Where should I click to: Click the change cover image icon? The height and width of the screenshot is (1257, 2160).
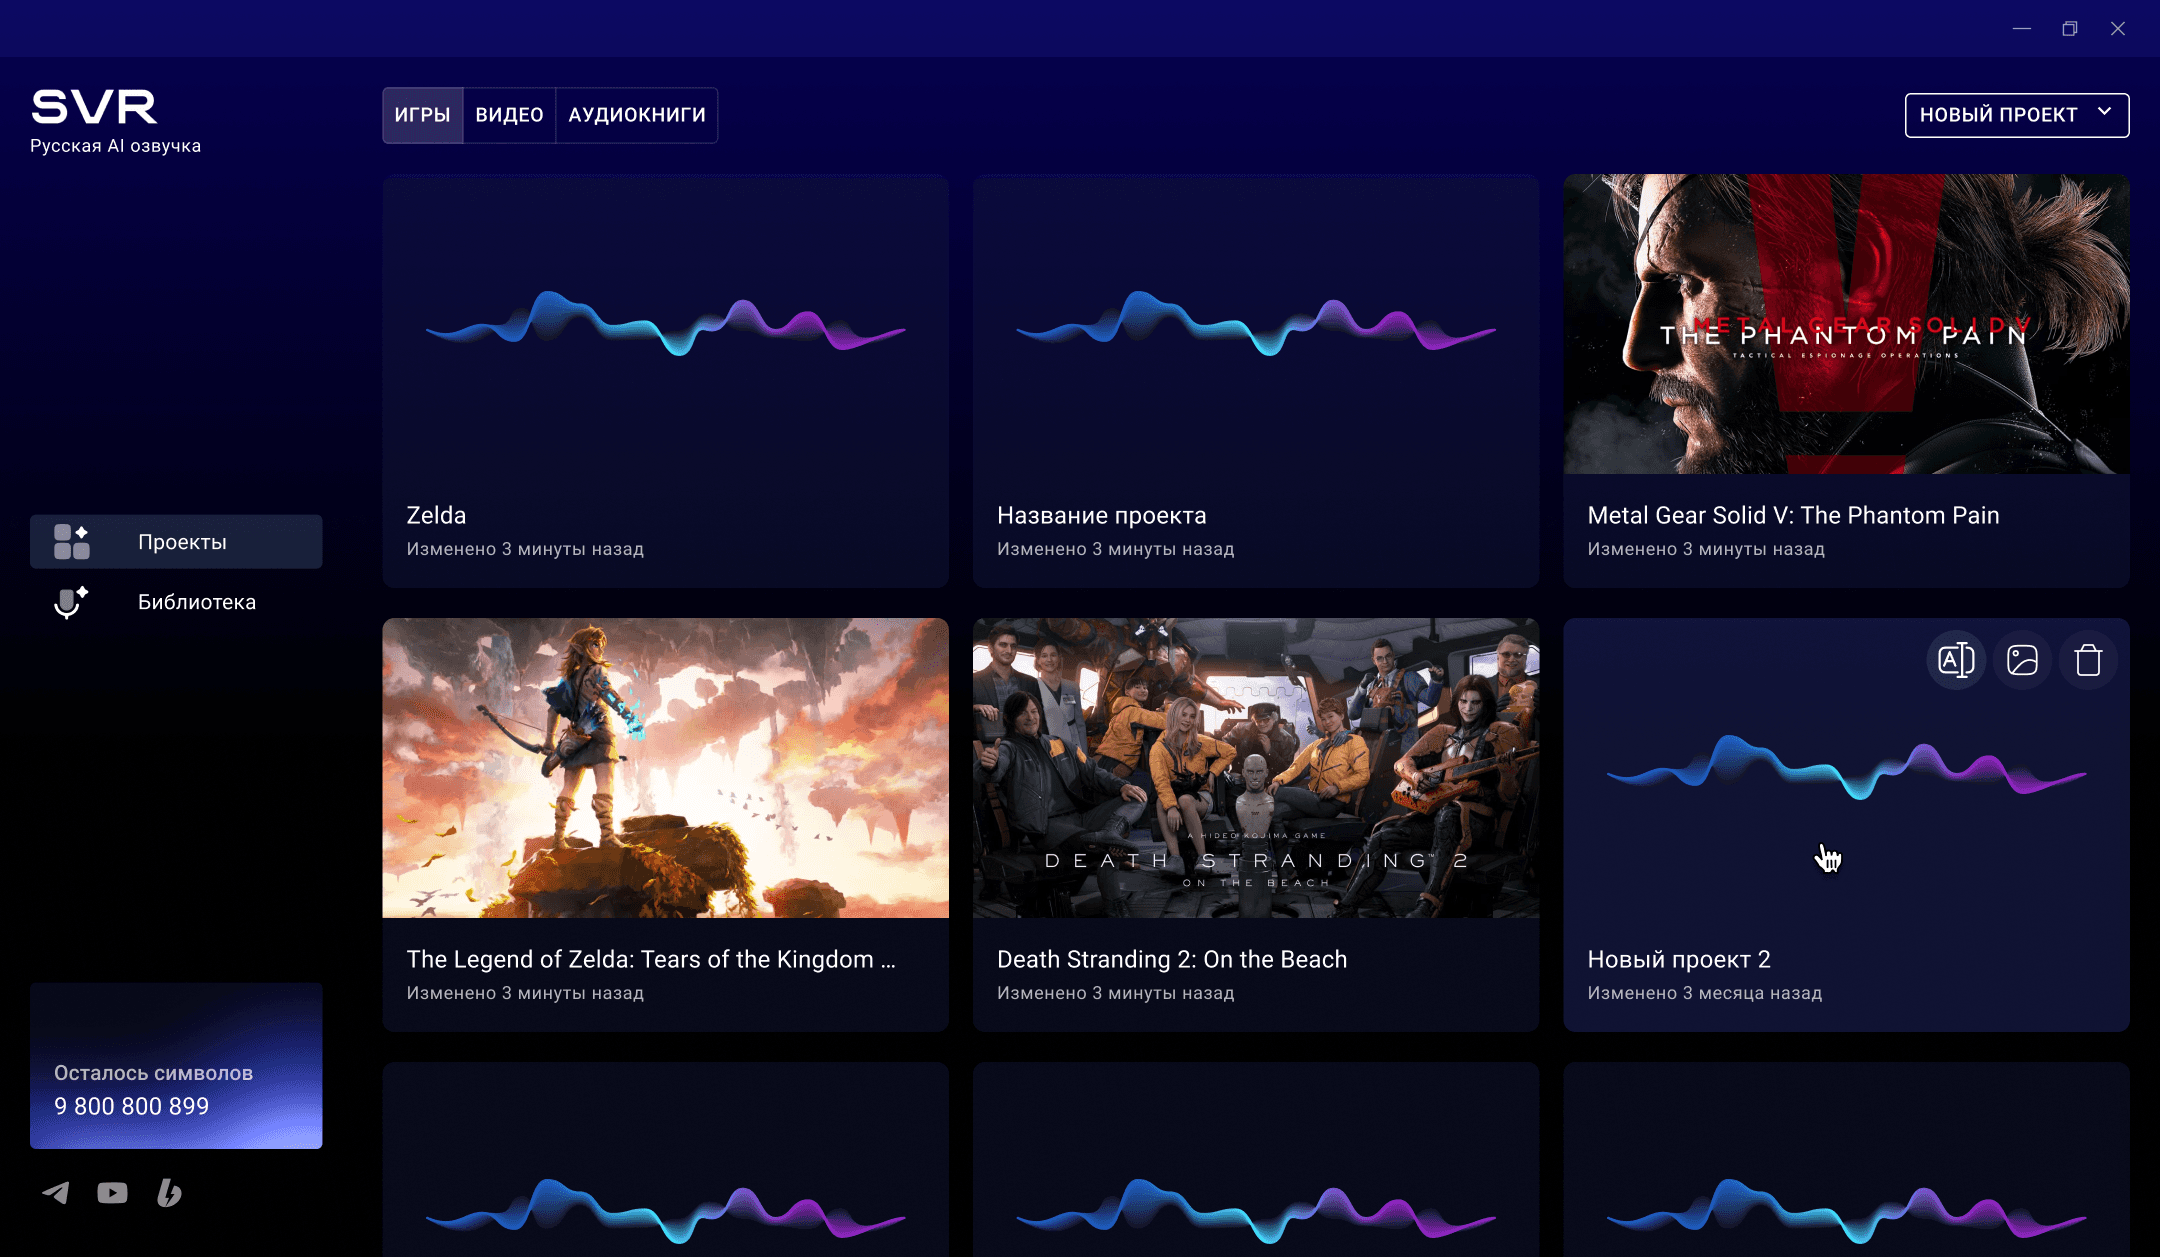2022,660
